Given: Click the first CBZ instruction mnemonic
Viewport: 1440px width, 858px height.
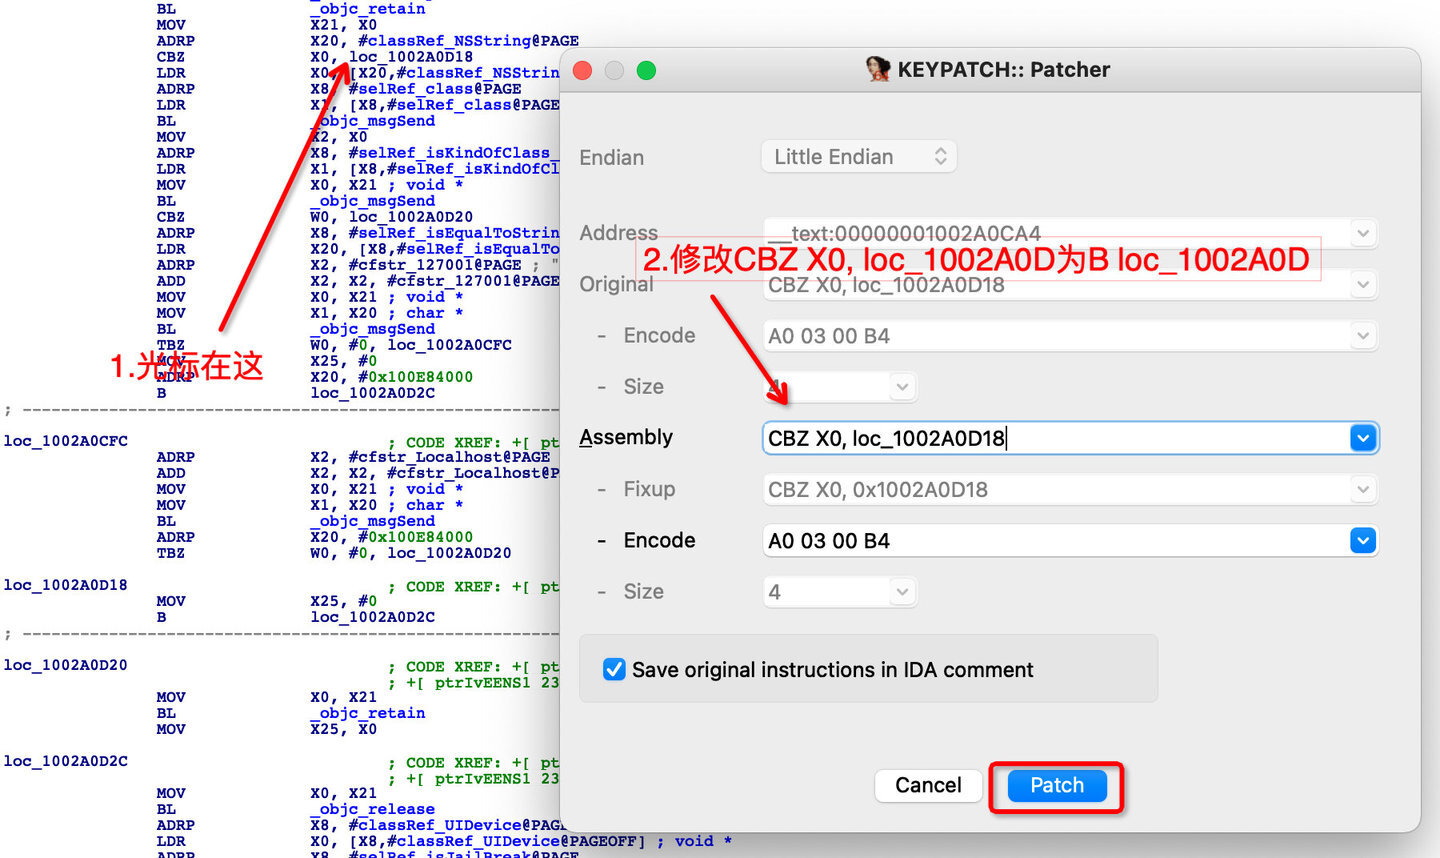Looking at the screenshot, I should (x=171, y=57).
